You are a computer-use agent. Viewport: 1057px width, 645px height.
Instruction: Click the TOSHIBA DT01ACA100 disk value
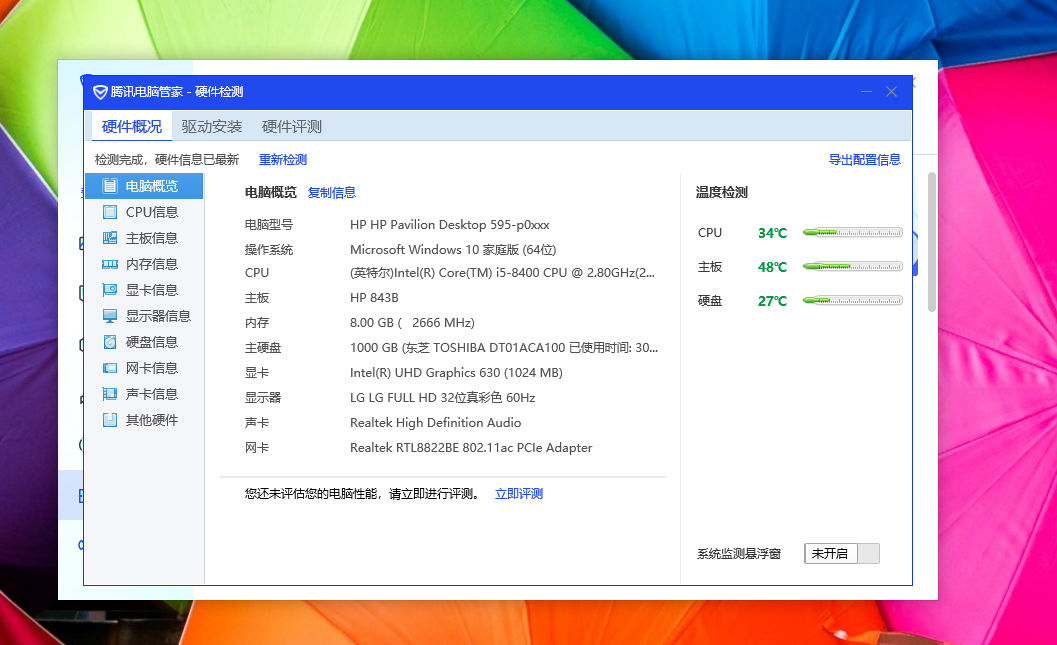(x=504, y=348)
